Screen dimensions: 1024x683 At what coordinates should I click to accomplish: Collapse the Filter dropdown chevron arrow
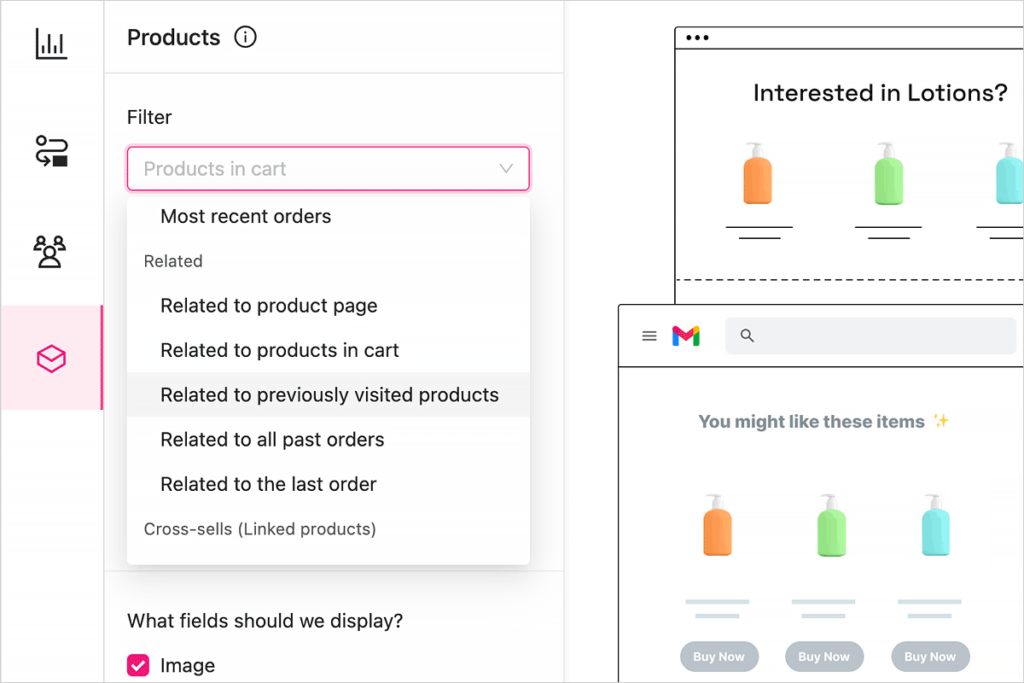click(x=505, y=168)
